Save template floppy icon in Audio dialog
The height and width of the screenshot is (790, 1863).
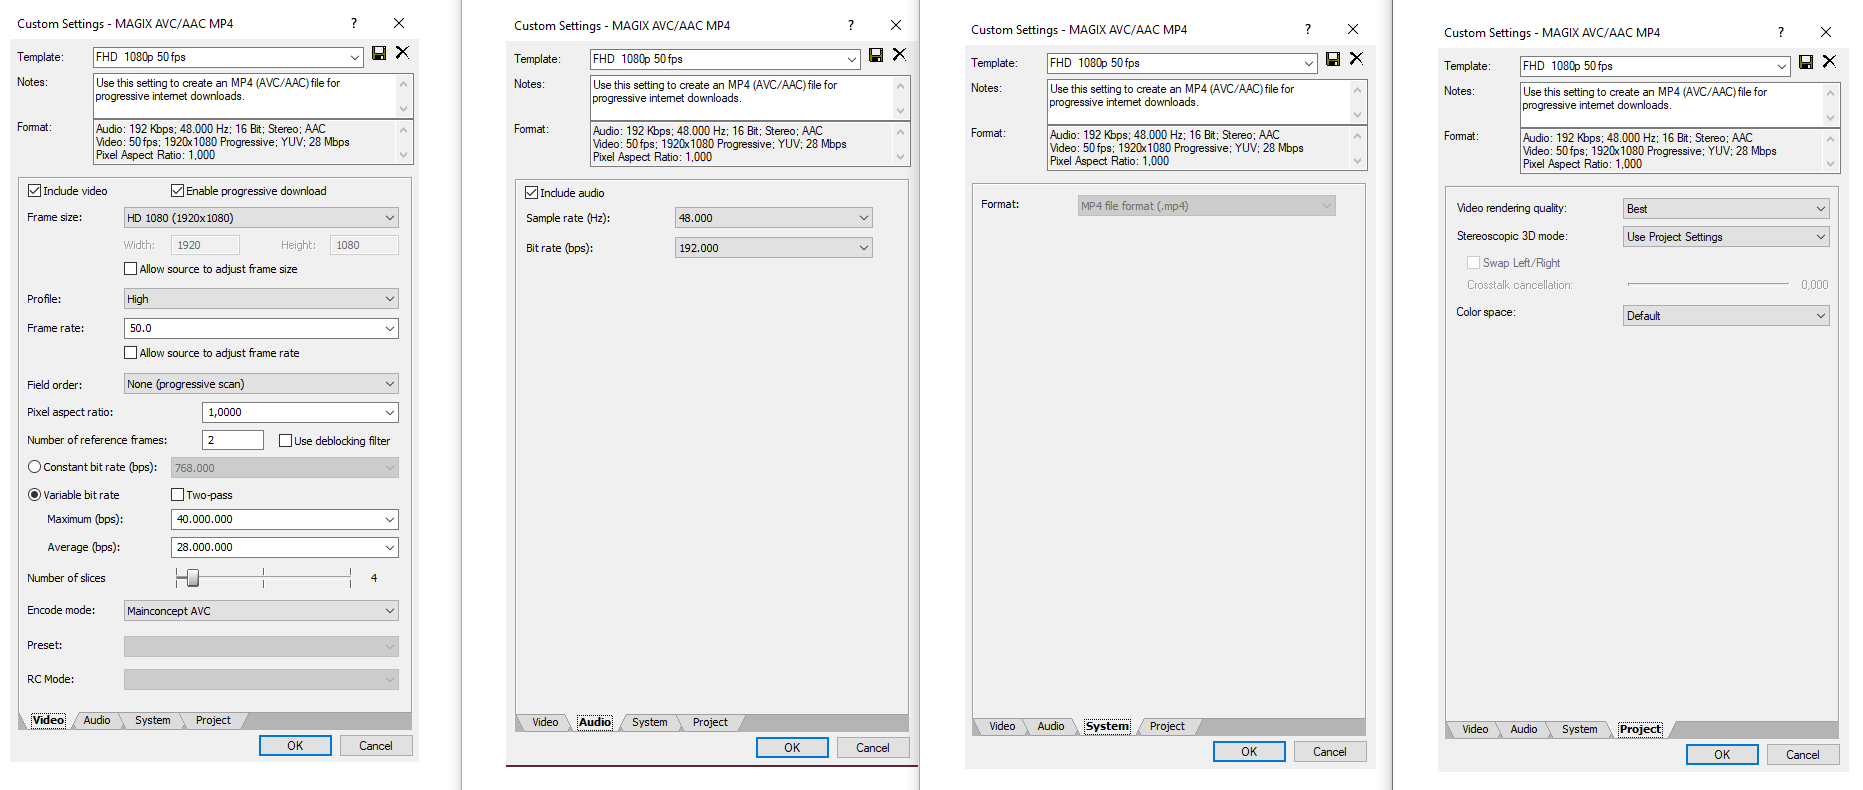[x=876, y=55]
